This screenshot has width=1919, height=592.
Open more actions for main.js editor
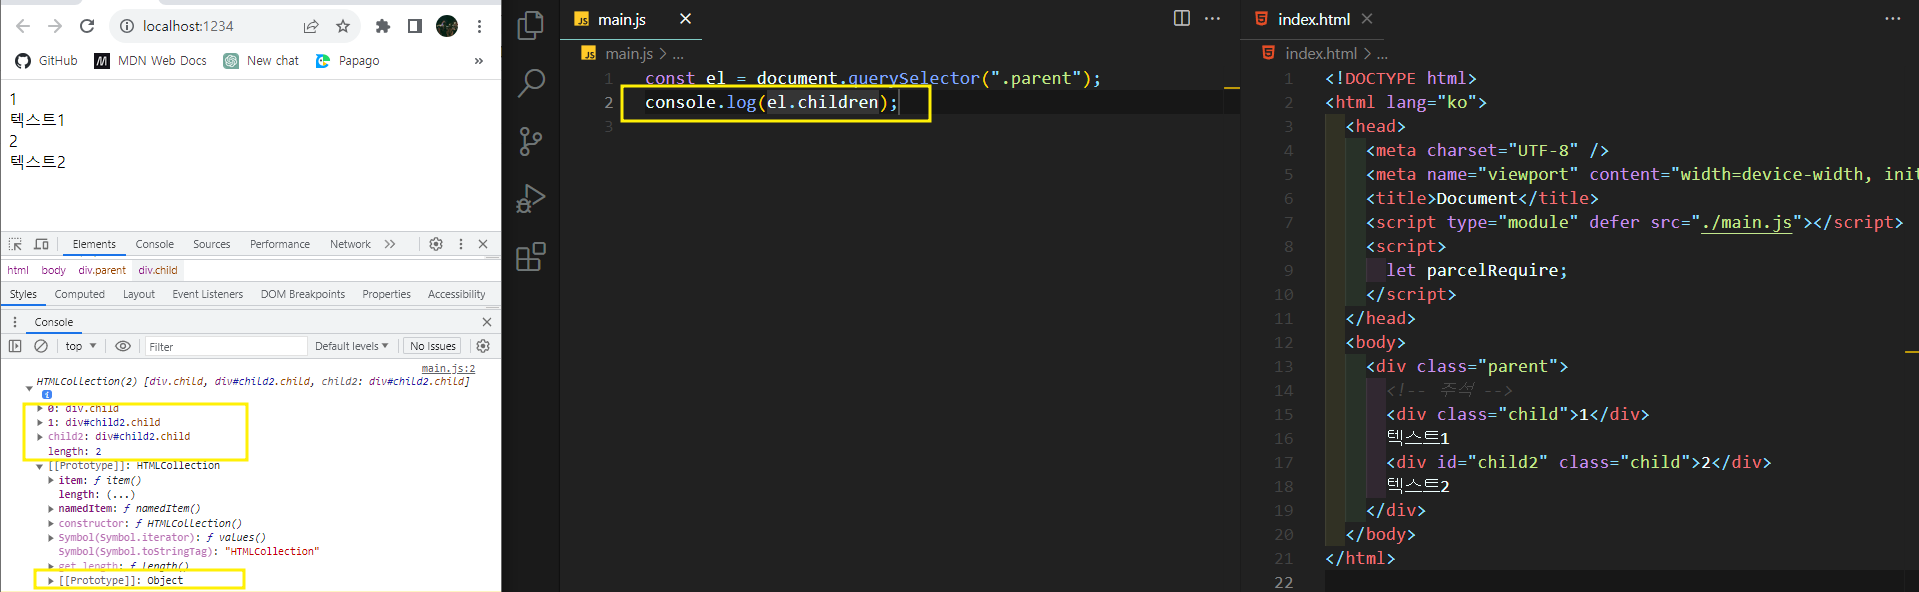pos(1213,18)
